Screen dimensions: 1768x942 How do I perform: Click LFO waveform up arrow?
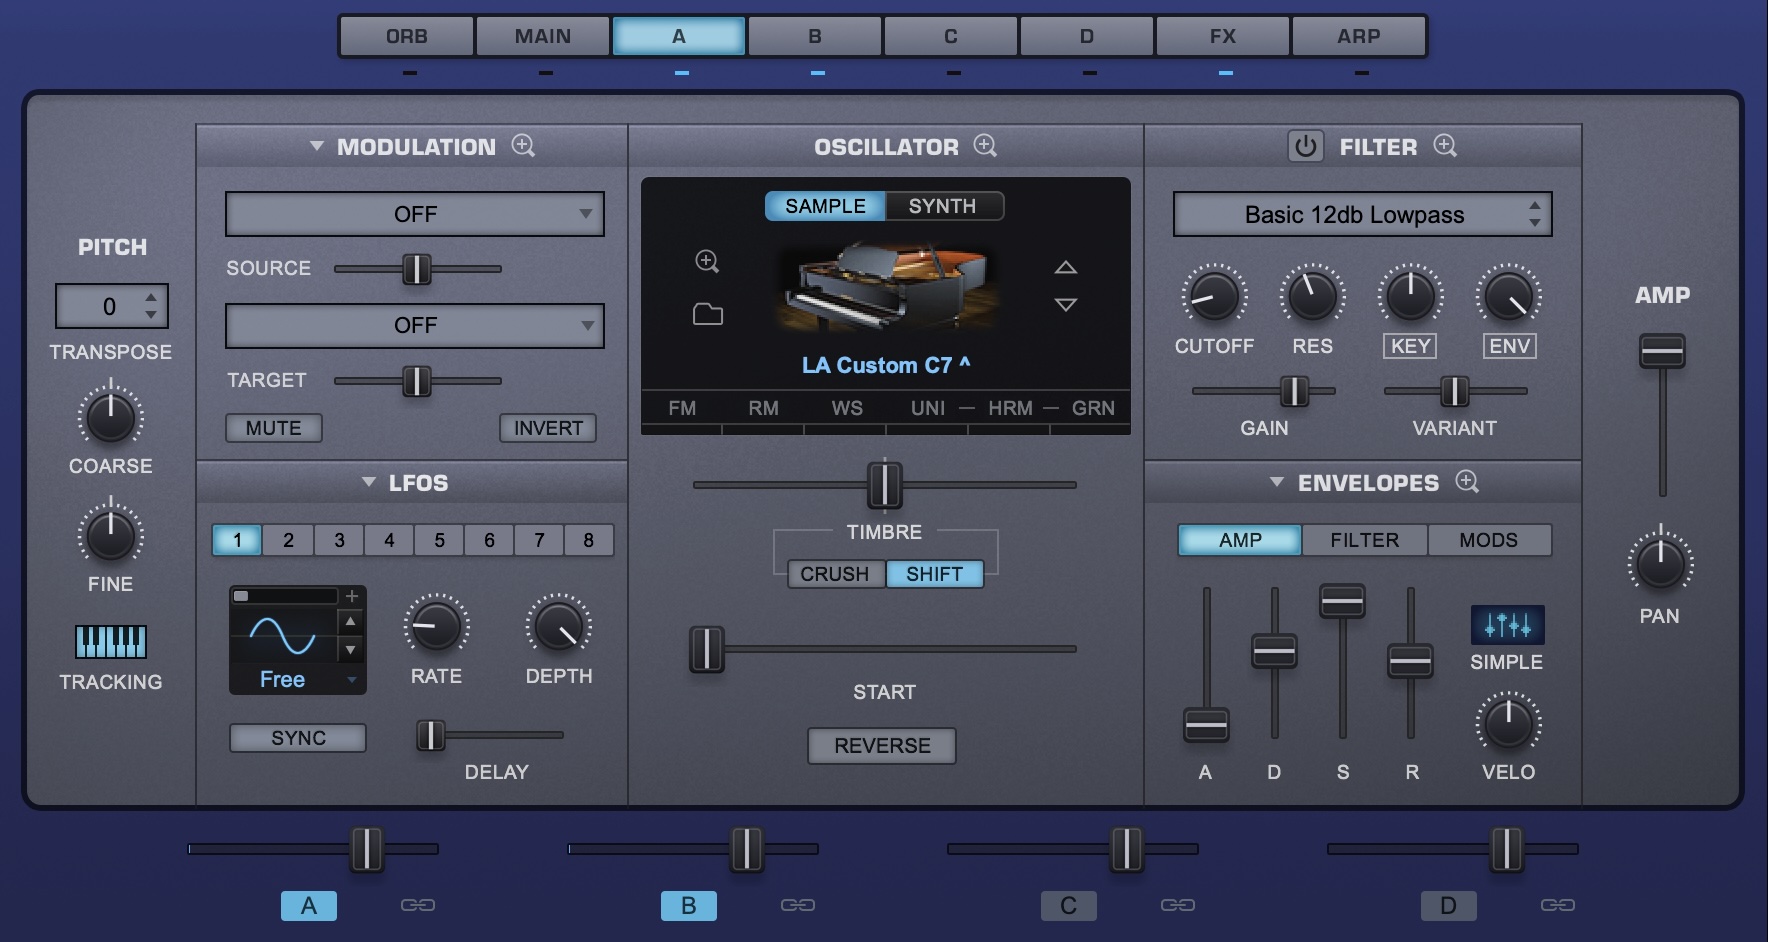pyautogui.click(x=350, y=622)
